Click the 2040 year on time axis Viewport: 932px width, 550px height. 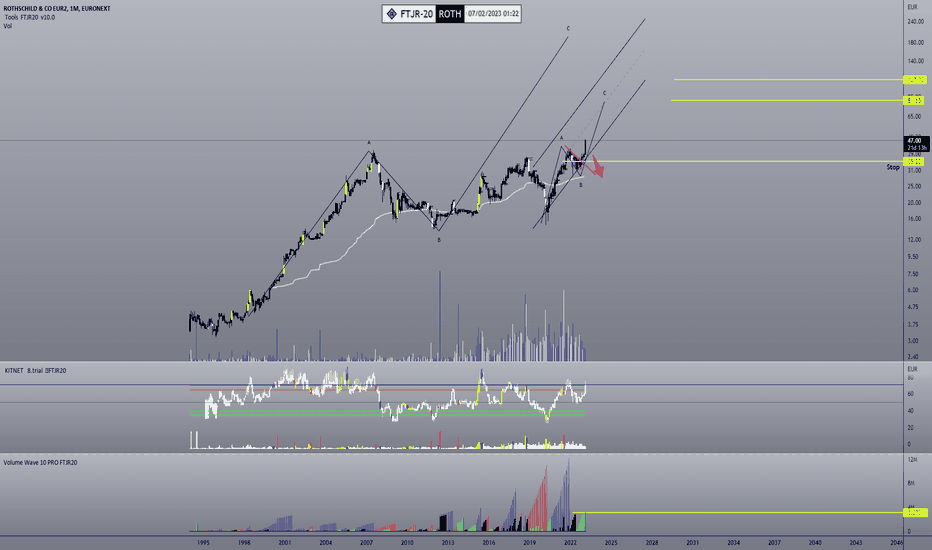pyautogui.click(x=815, y=543)
